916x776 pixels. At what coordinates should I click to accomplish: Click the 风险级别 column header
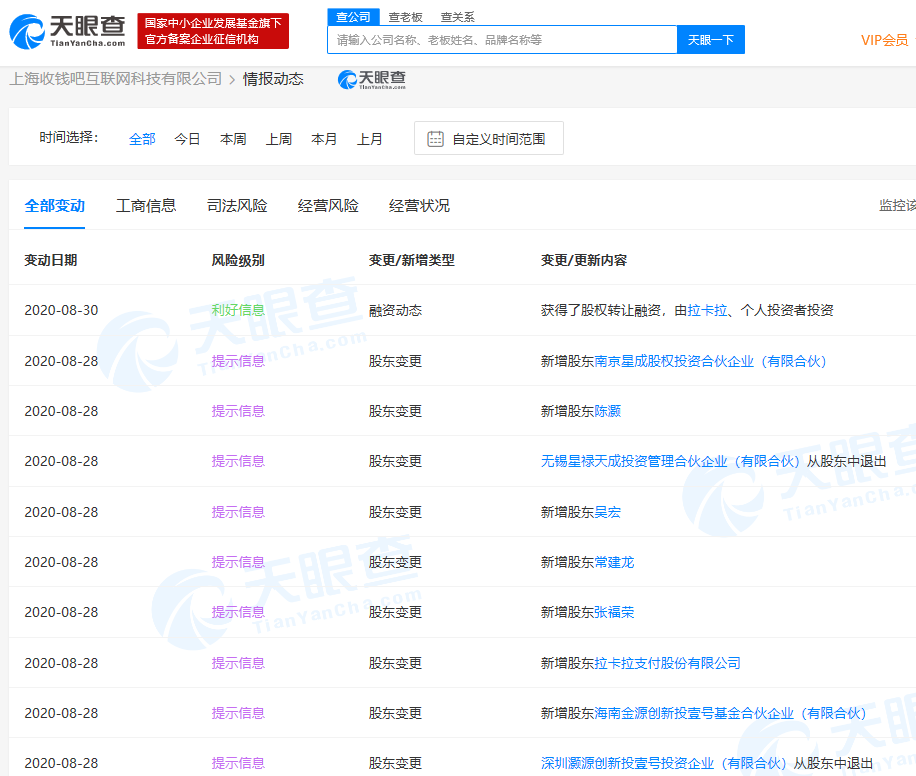[238, 260]
